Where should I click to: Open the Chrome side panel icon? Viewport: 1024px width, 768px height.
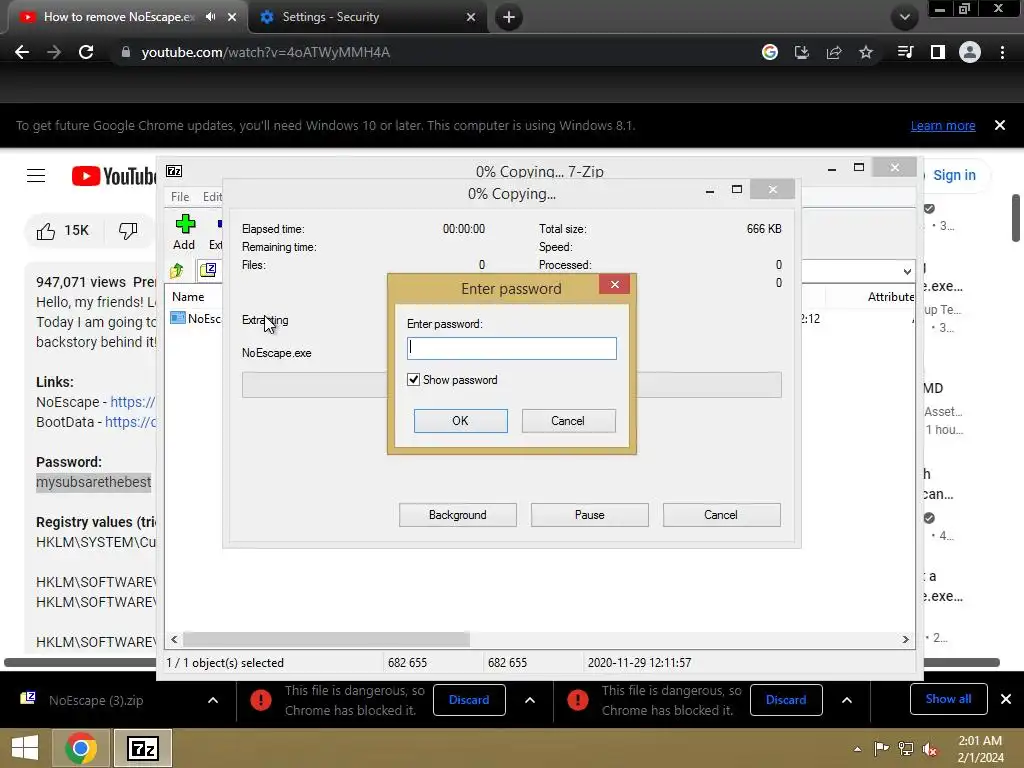coord(938,52)
